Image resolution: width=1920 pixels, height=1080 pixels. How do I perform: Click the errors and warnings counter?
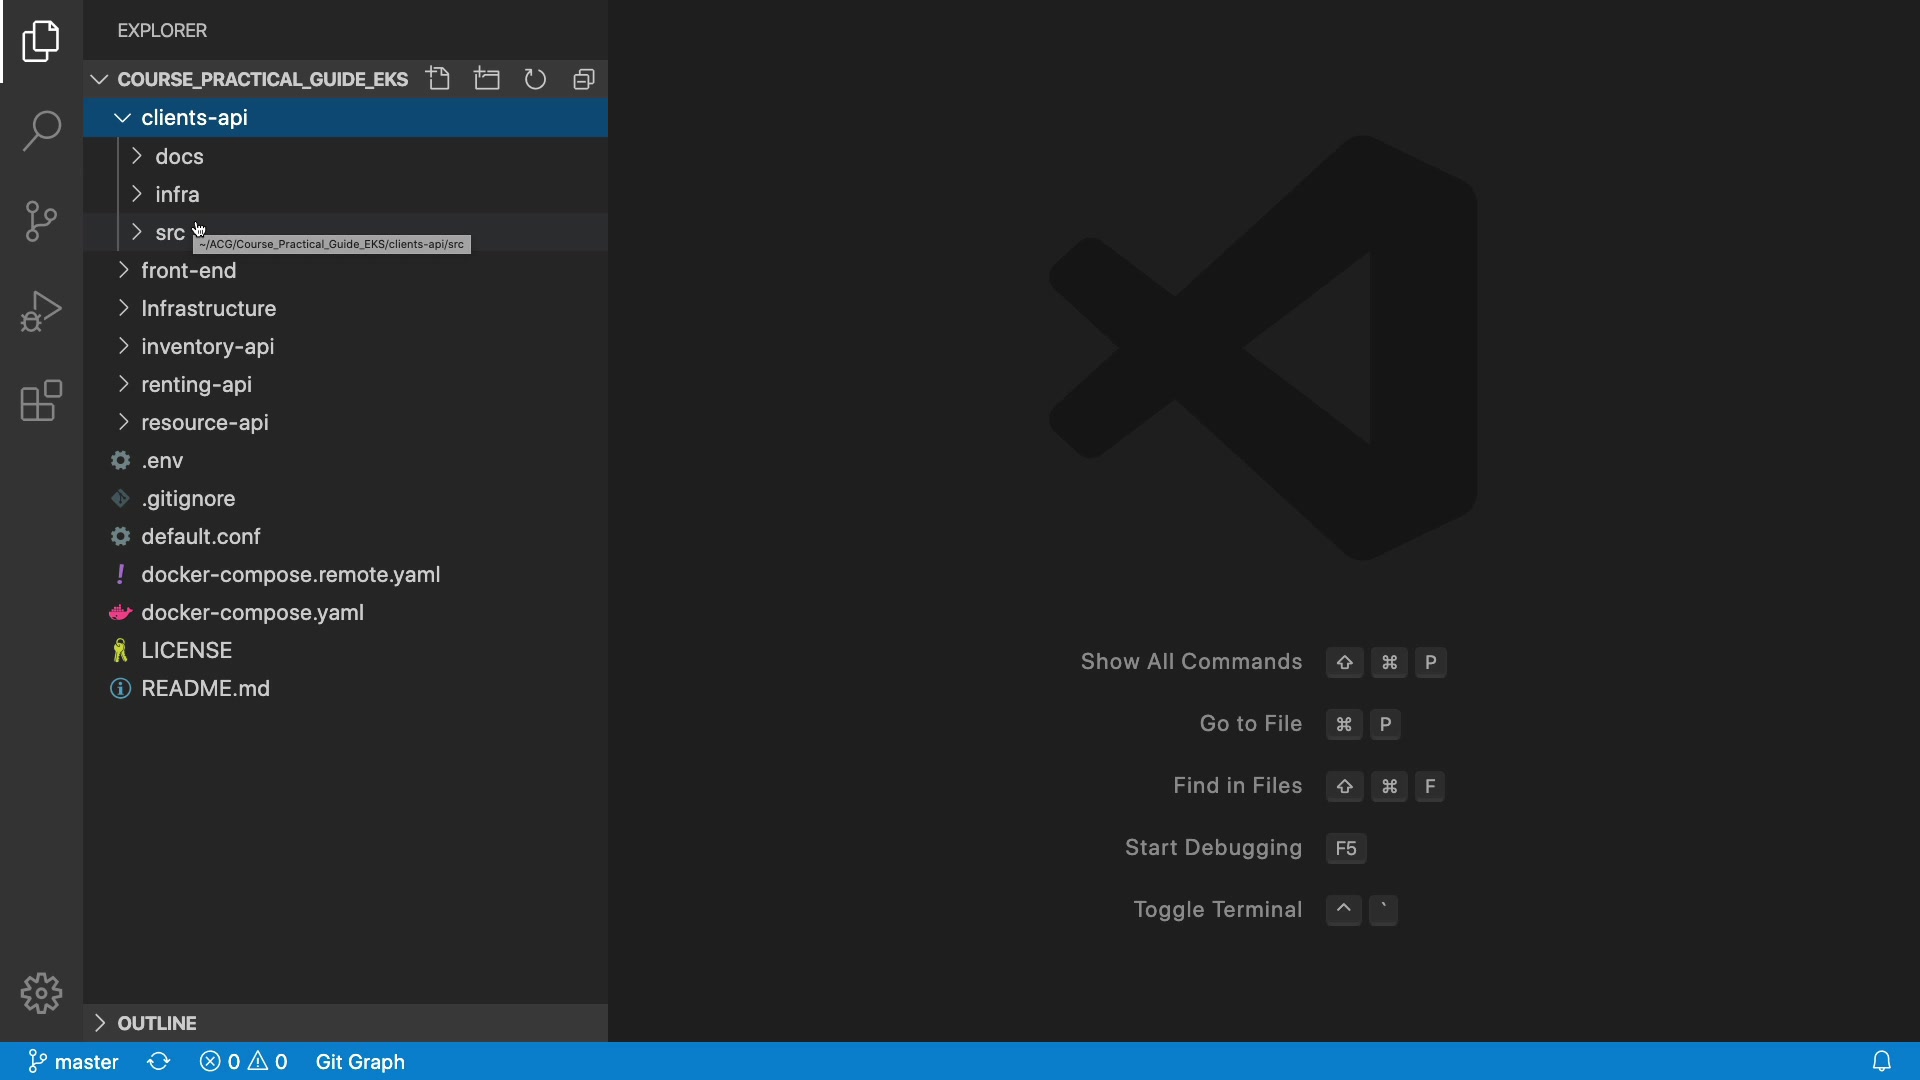[x=244, y=1062]
